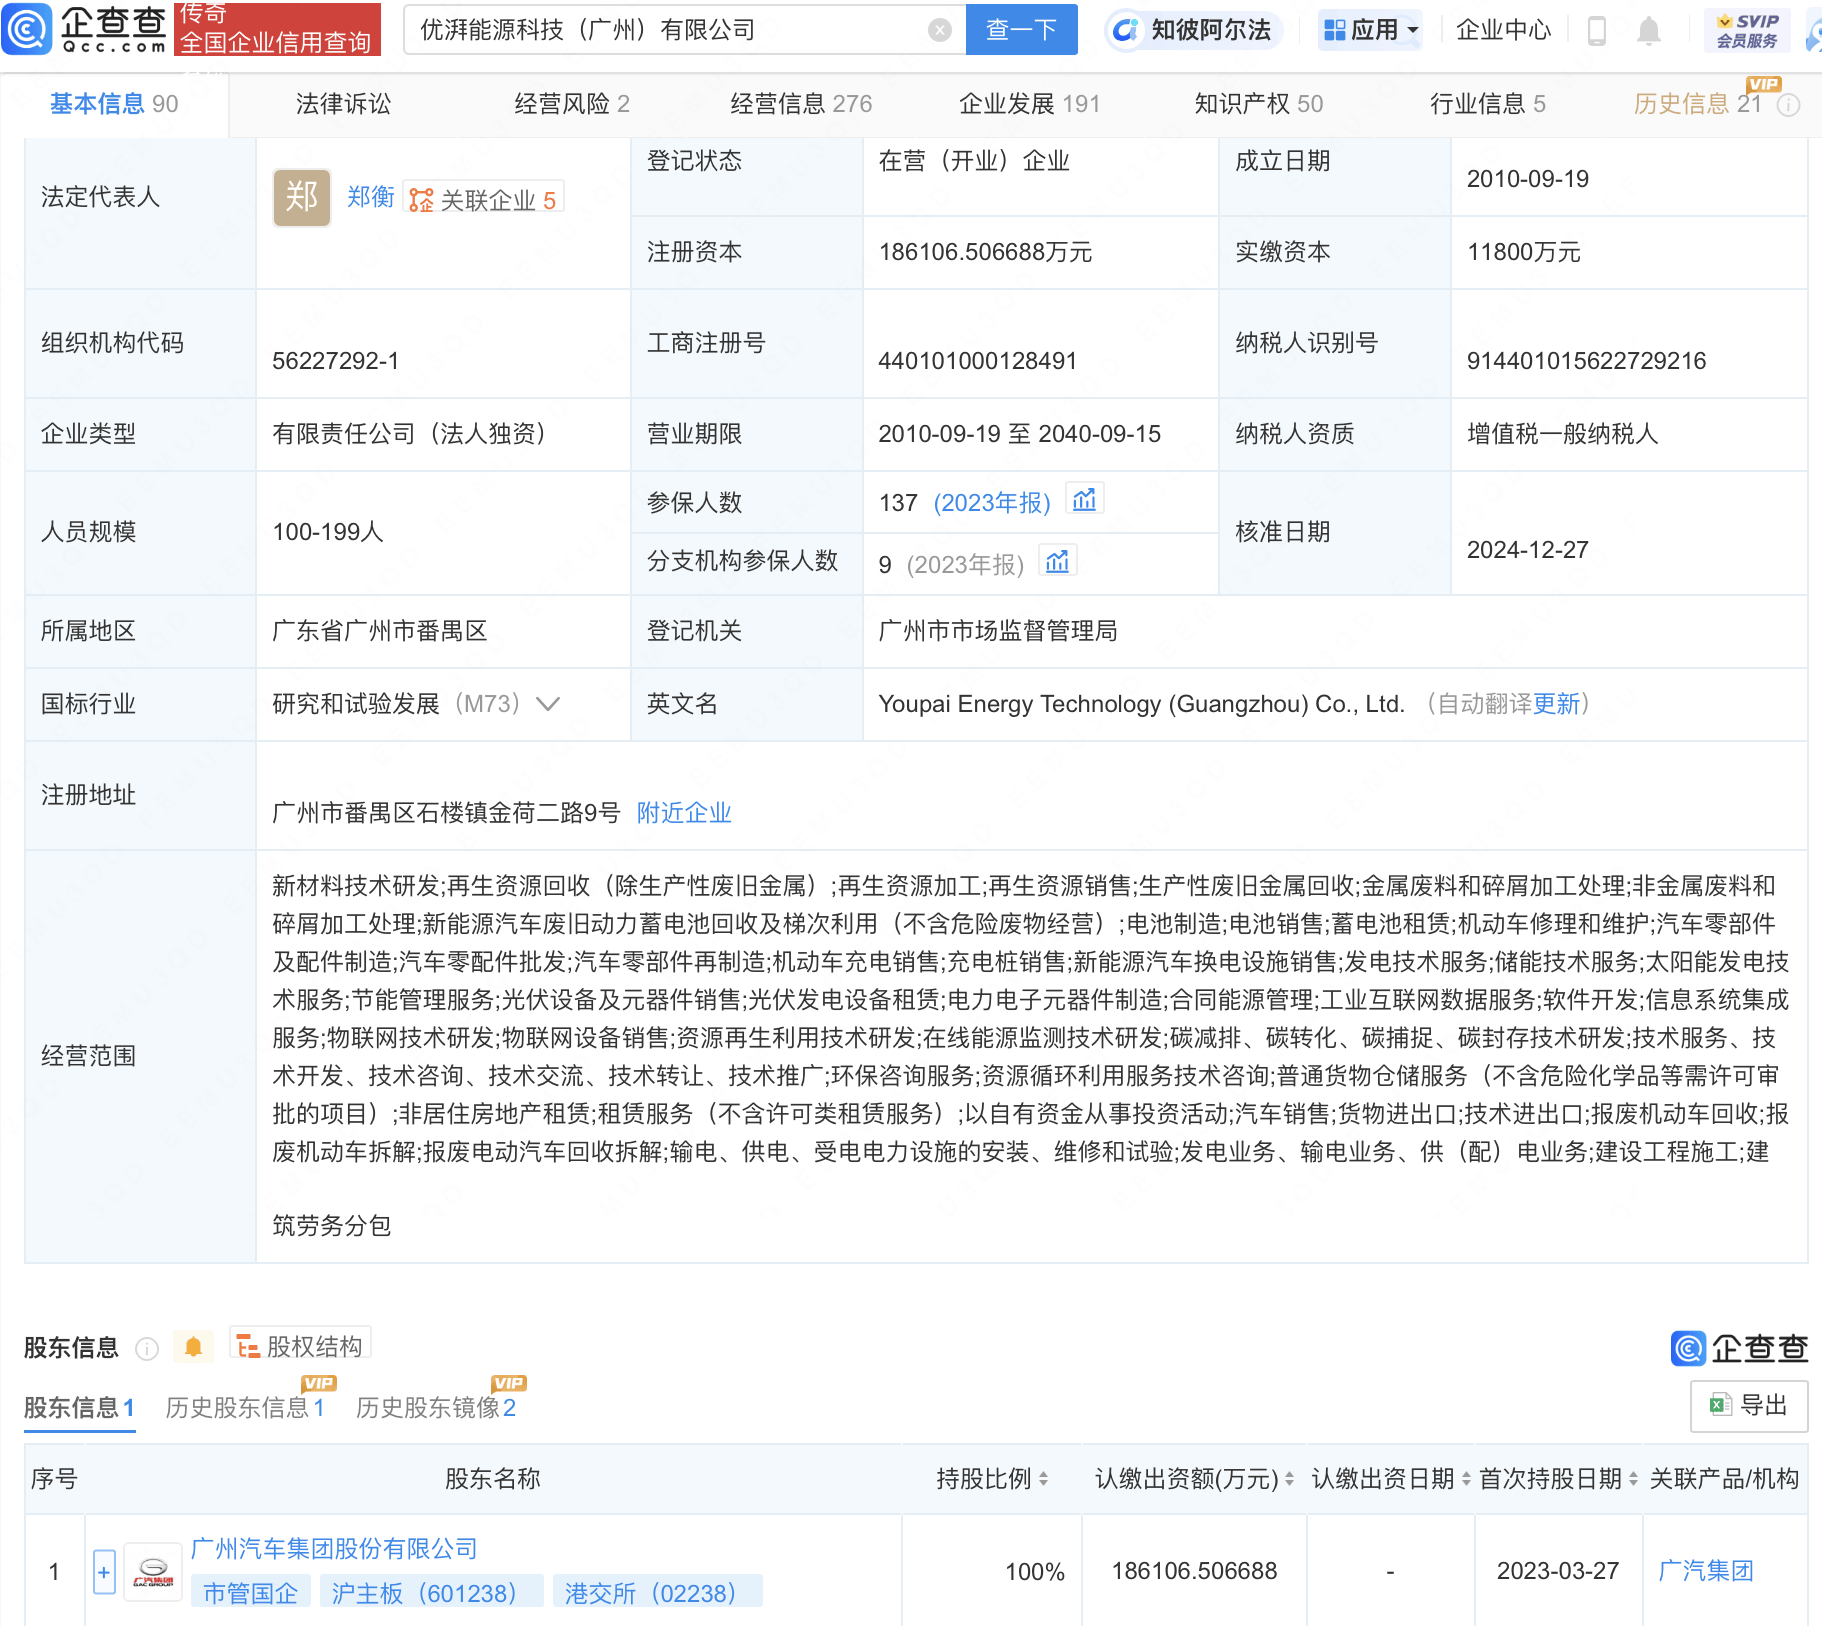
Task: Click the 查一下 search button
Action: pyautogui.click(x=1021, y=30)
